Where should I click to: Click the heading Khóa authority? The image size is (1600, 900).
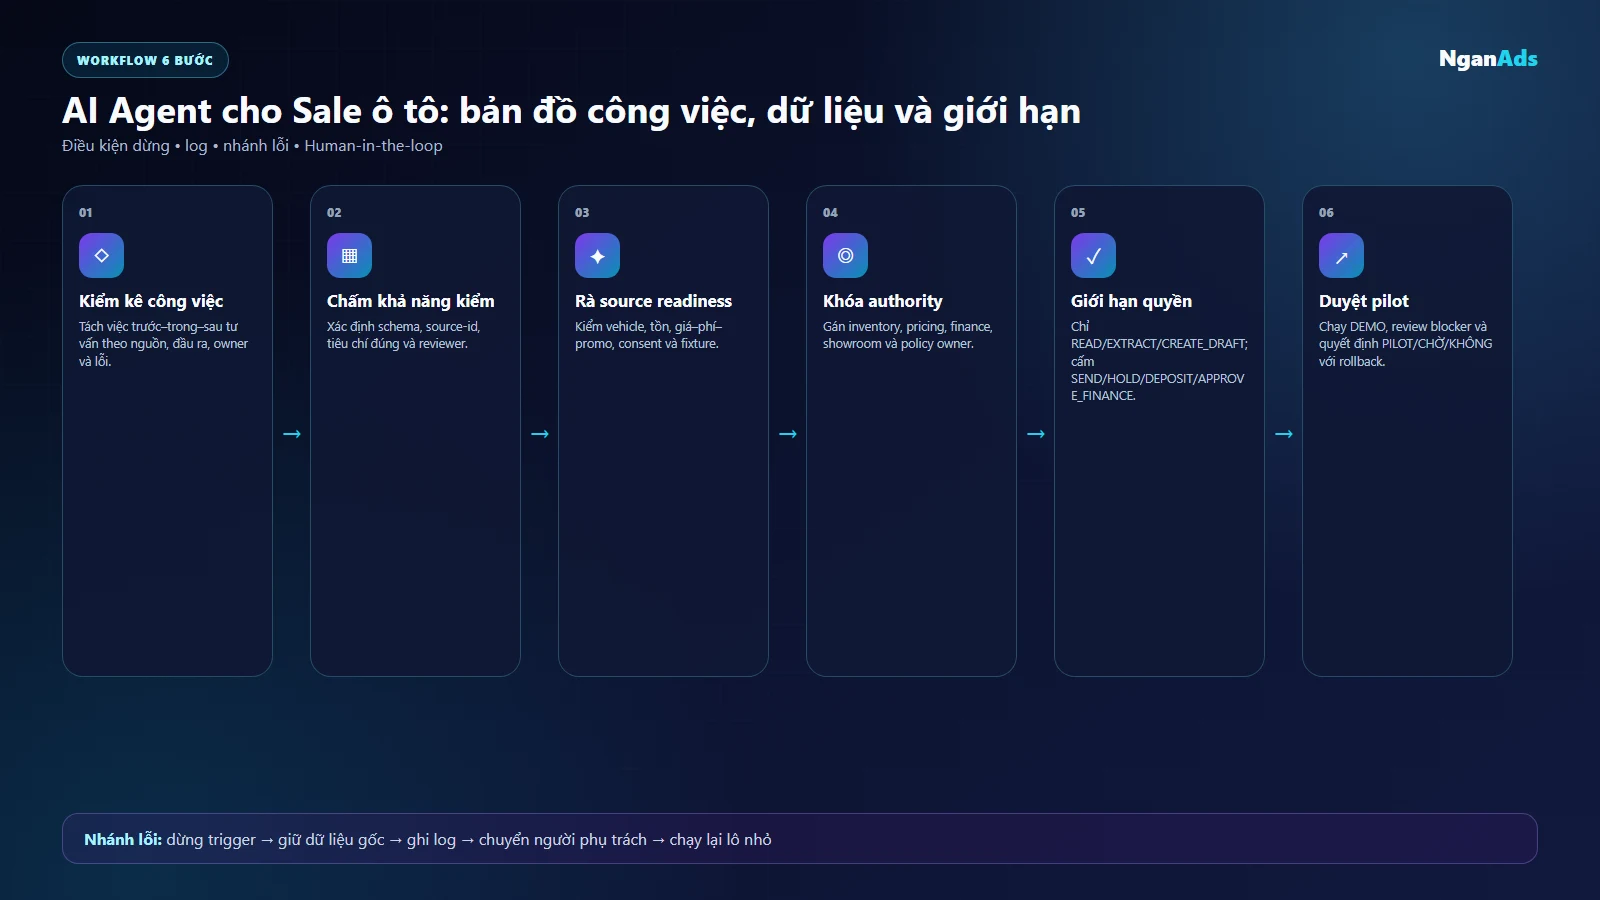point(883,301)
